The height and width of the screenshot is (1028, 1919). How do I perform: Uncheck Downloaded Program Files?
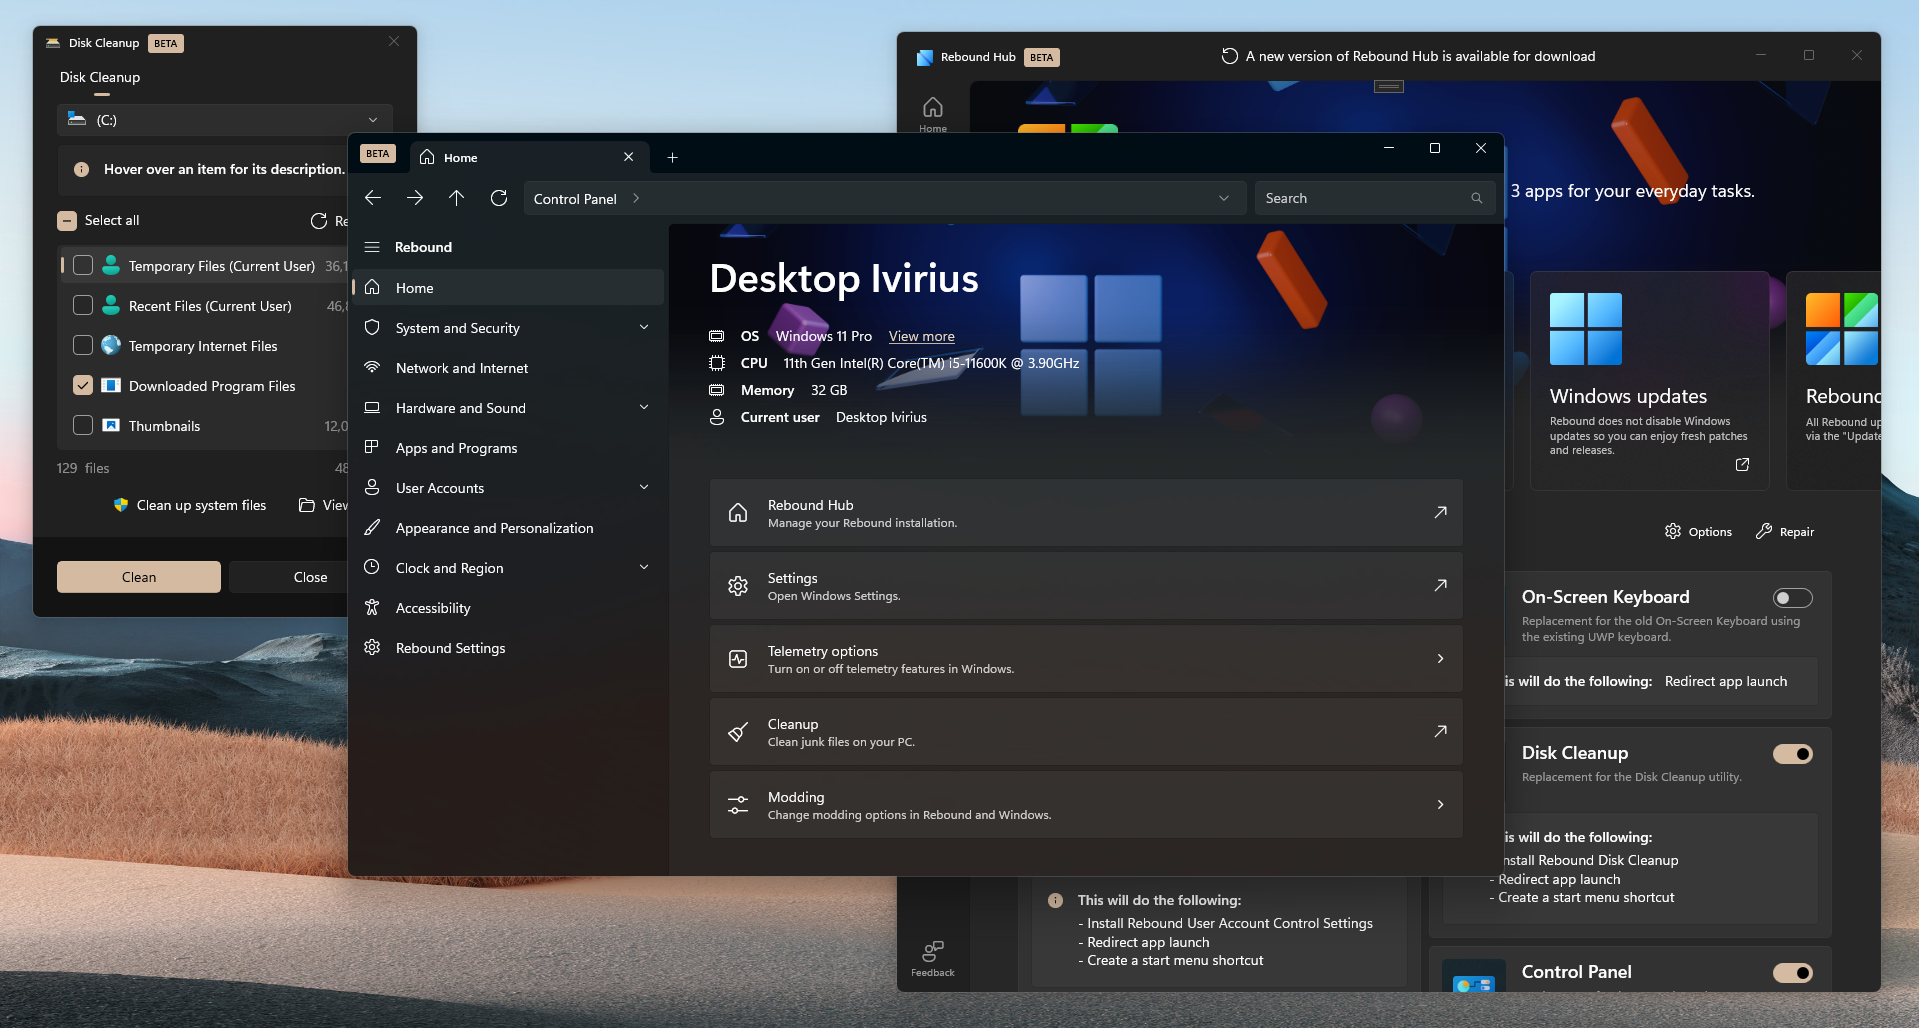[x=83, y=385]
